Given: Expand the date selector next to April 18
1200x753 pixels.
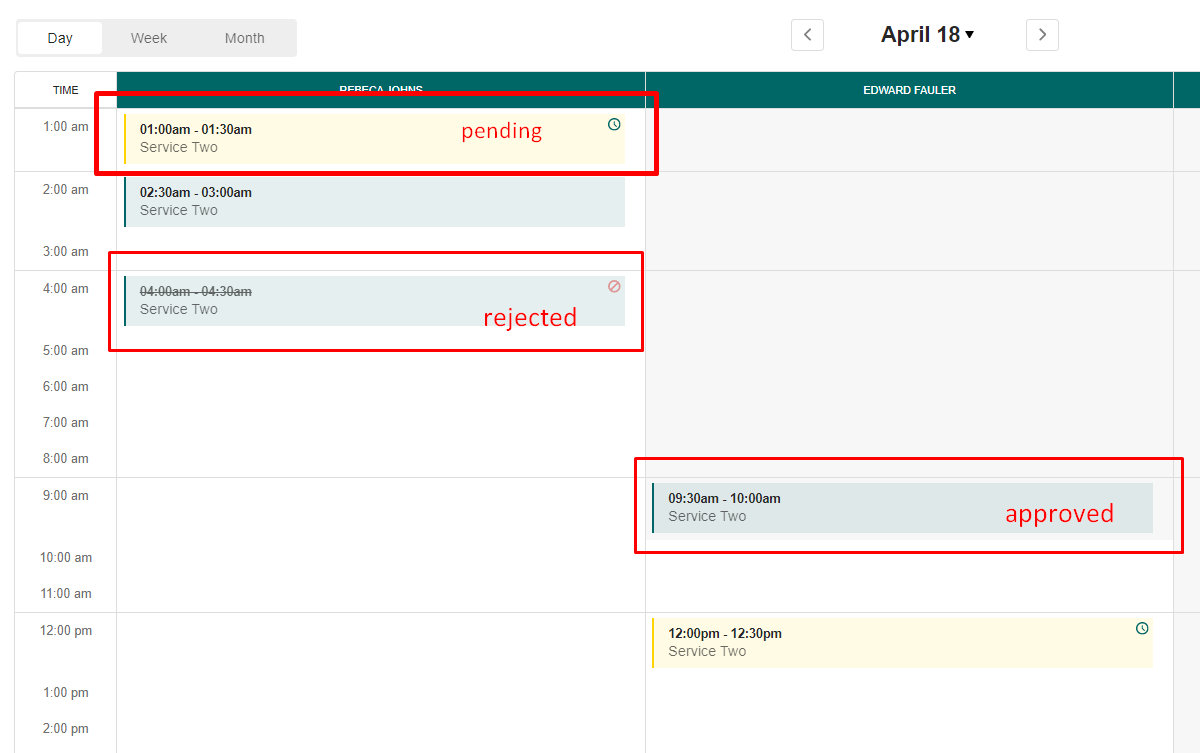Looking at the screenshot, I should click(x=969, y=34).
